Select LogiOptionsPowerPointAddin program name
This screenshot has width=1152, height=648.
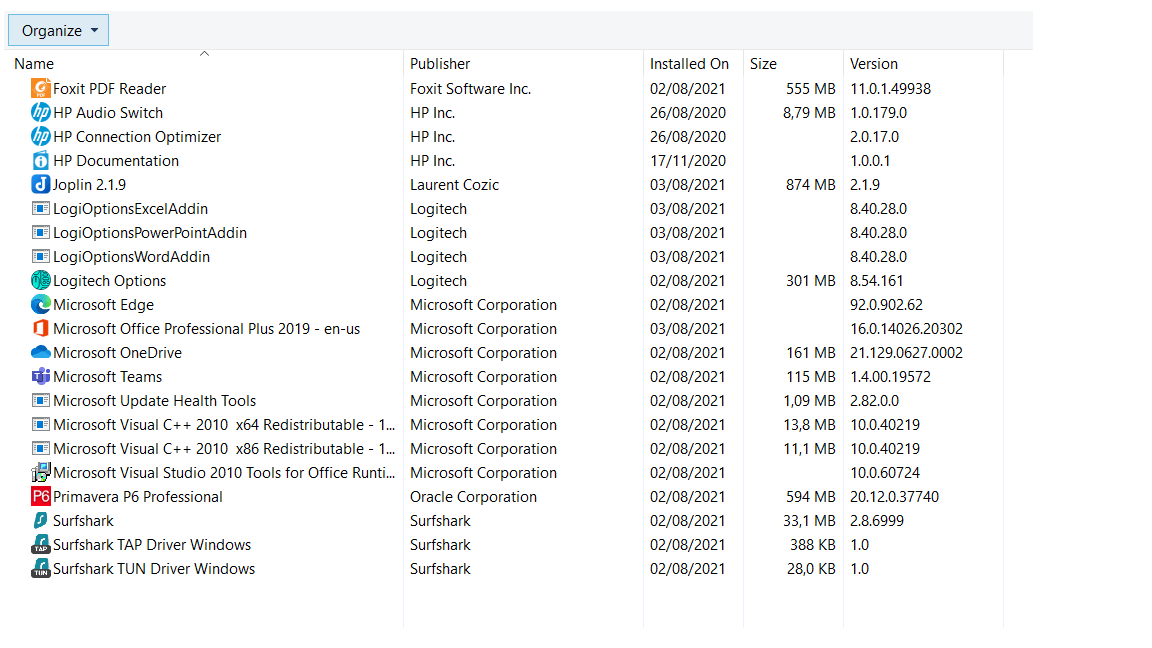click(150, 233)
